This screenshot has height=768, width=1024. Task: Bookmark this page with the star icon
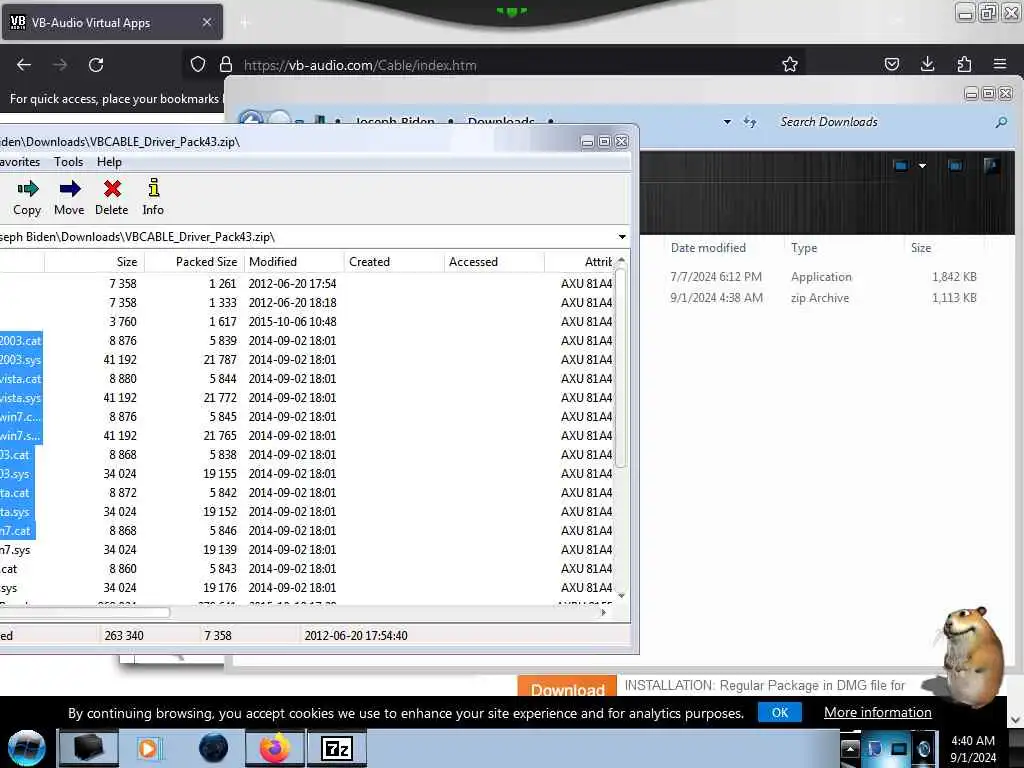tap(790, 64)
